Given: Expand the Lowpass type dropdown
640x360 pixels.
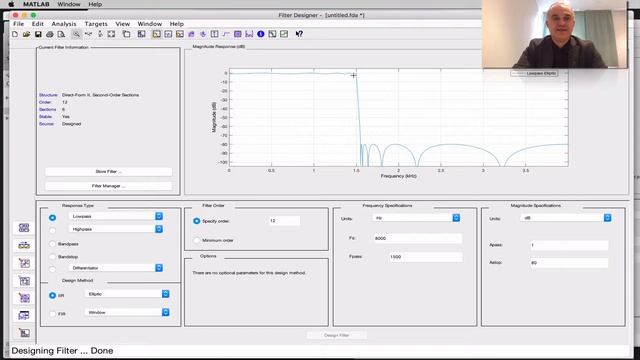Looking at the screenshot, I should 116,216.
